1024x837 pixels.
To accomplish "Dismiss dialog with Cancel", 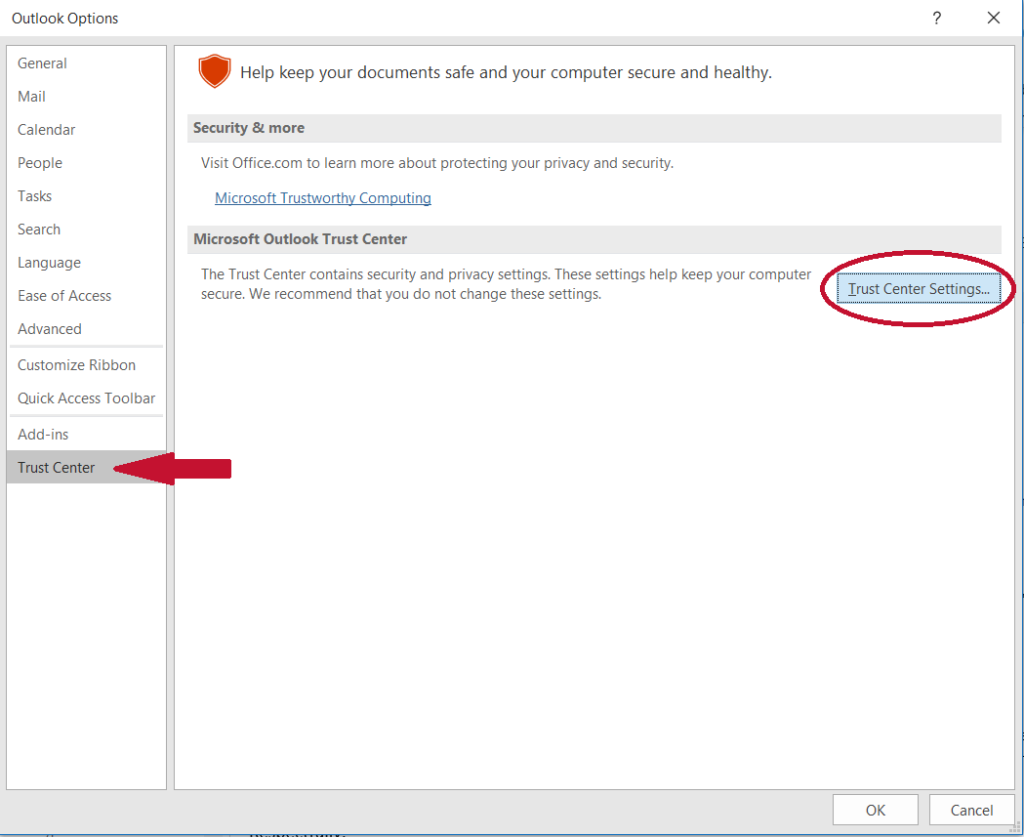I will point(969,809).
